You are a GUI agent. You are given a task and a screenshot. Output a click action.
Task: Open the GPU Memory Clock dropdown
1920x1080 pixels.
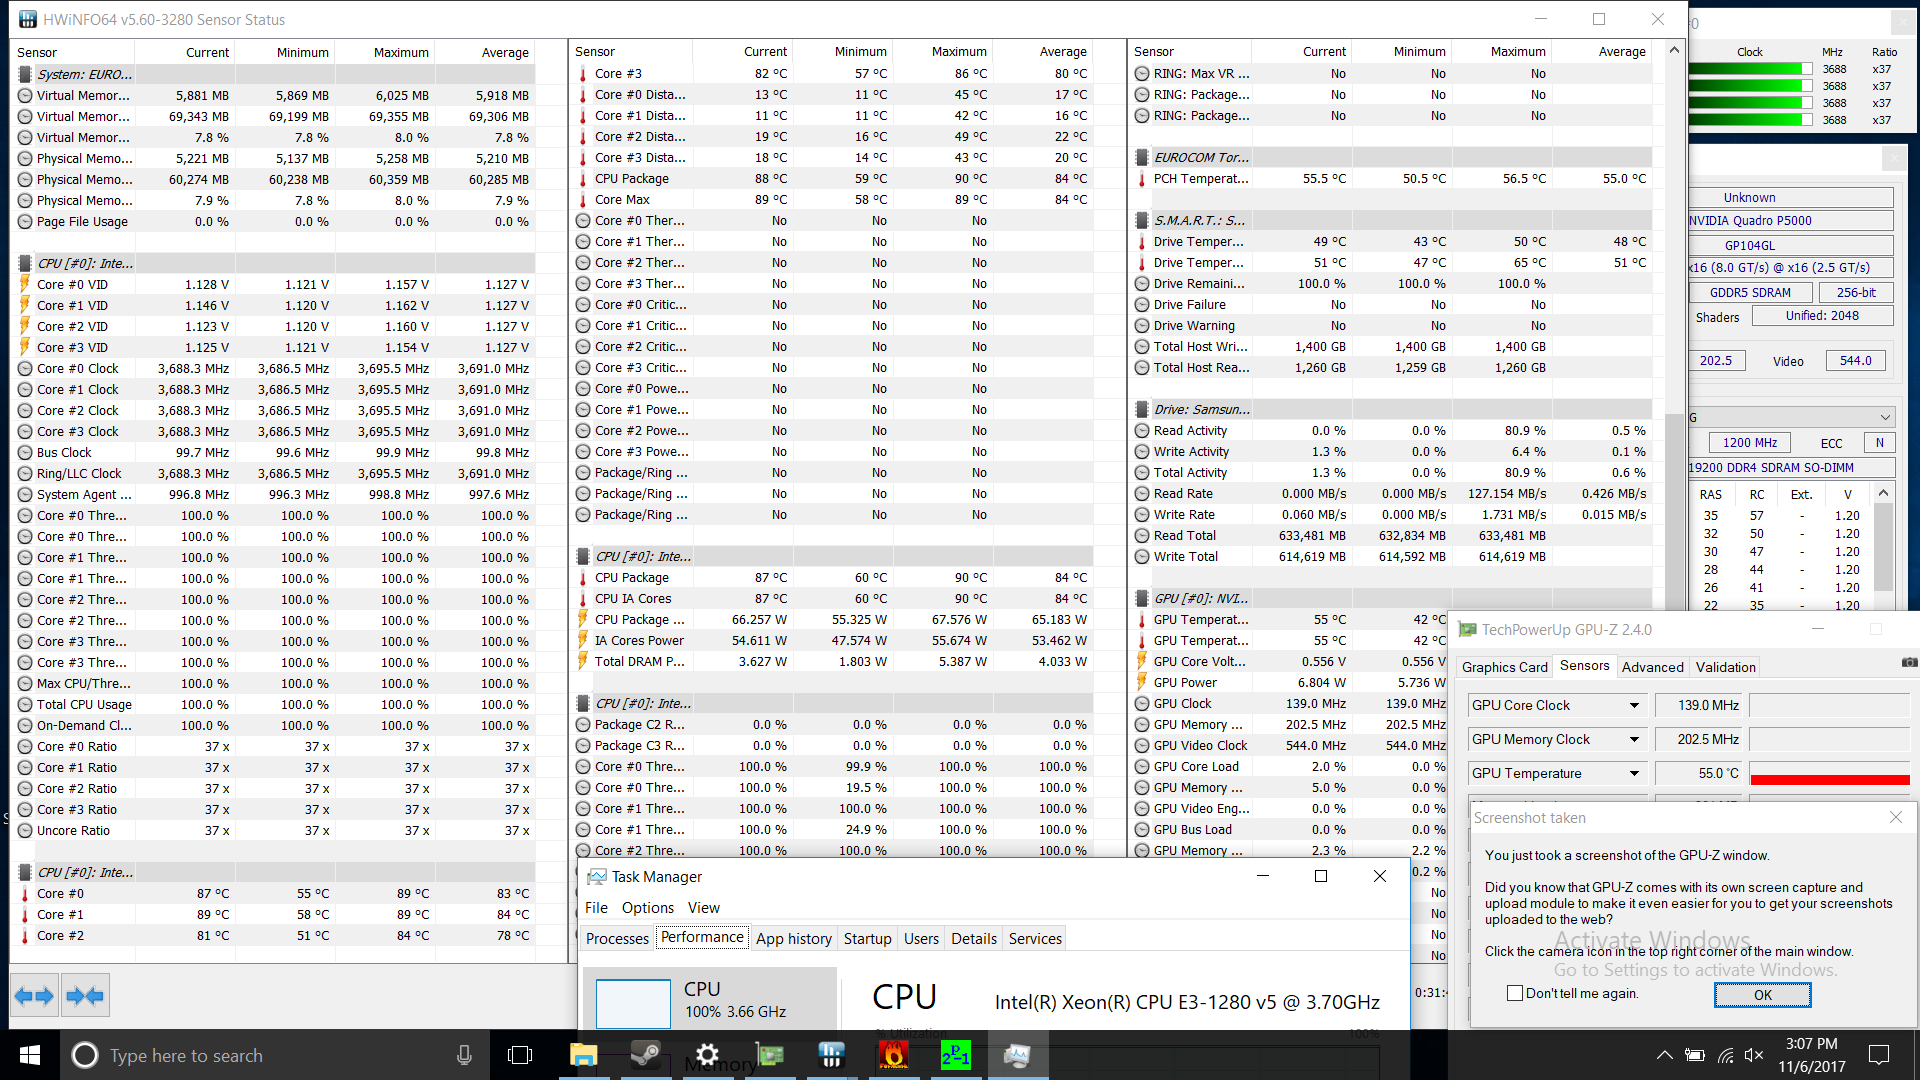[1634, 739]
